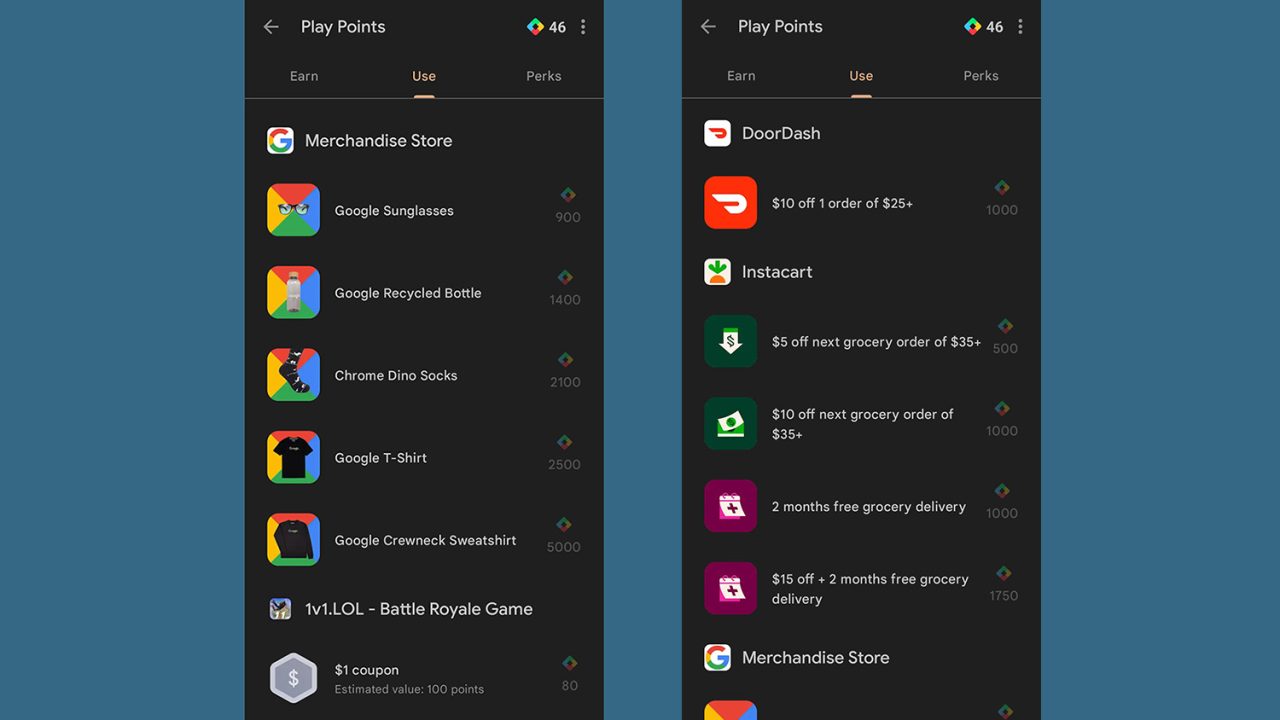Choose the "Chrome Dino Socks" label

[x=396, y=376]
